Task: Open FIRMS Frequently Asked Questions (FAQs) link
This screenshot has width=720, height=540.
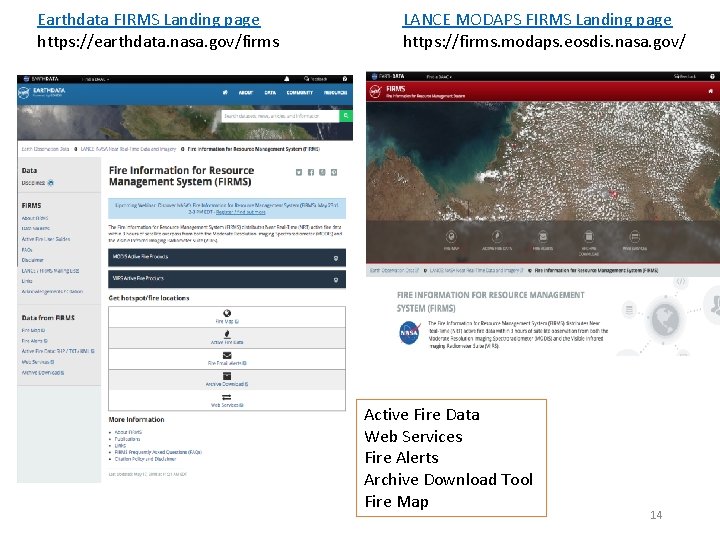Action: tap(158, 452)
